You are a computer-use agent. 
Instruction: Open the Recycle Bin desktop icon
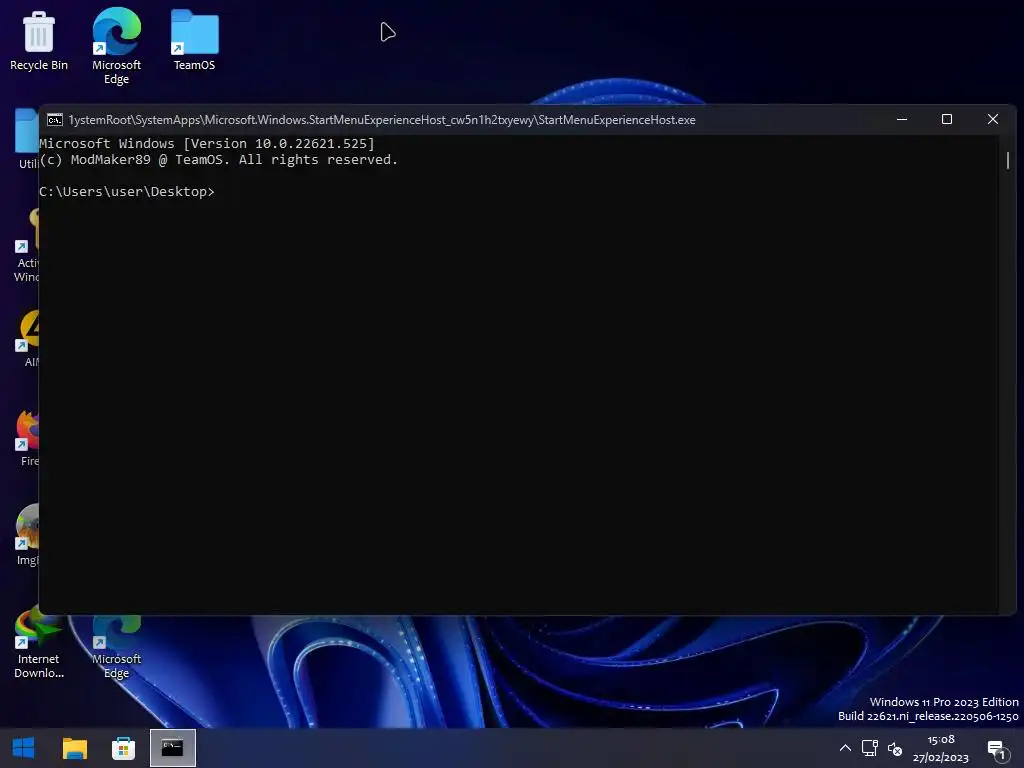pyautogui.click(x=39, y=40)
